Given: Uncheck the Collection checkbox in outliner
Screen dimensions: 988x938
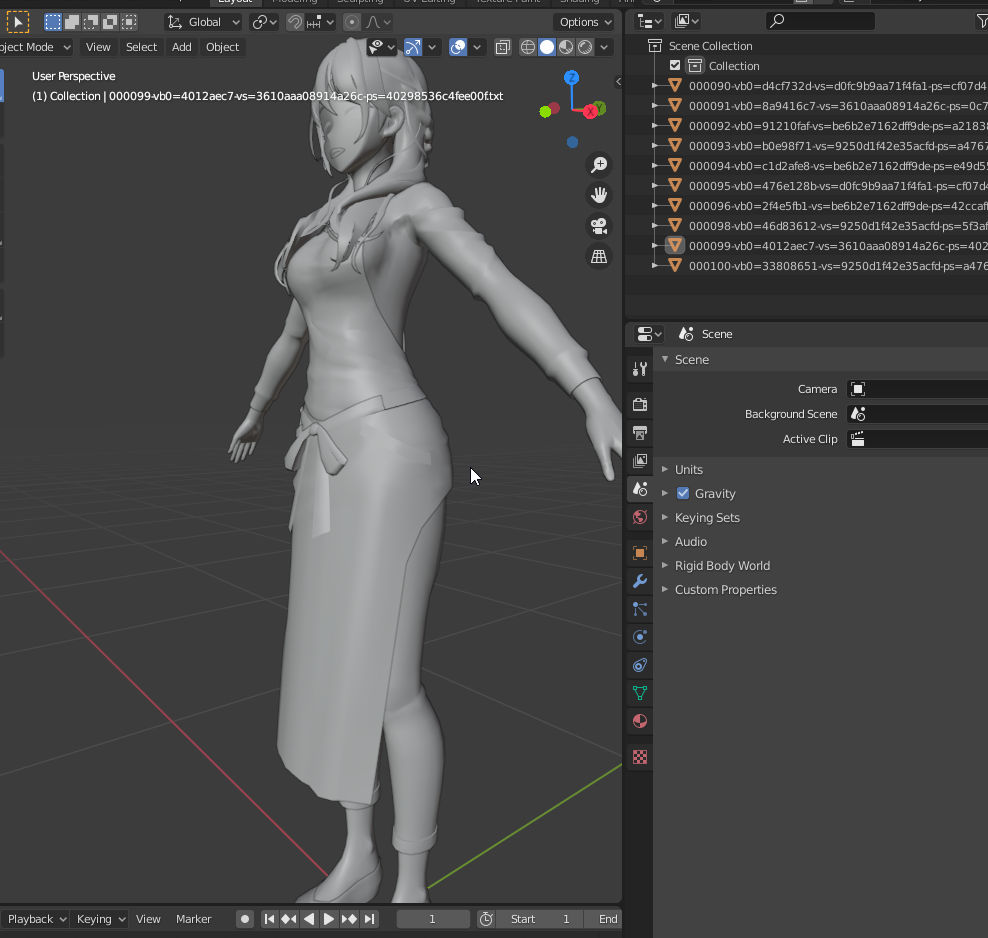Looking at the screenshot, I should pos(675,66).
